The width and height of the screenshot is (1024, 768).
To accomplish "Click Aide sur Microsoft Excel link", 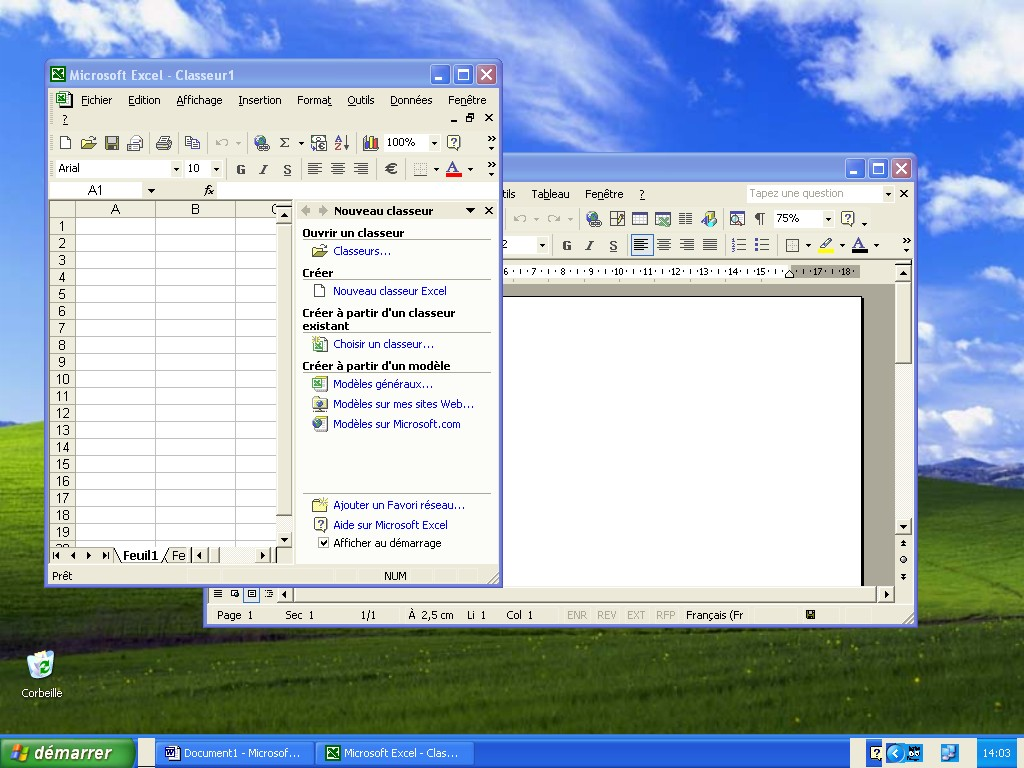I will click(390, 524).
